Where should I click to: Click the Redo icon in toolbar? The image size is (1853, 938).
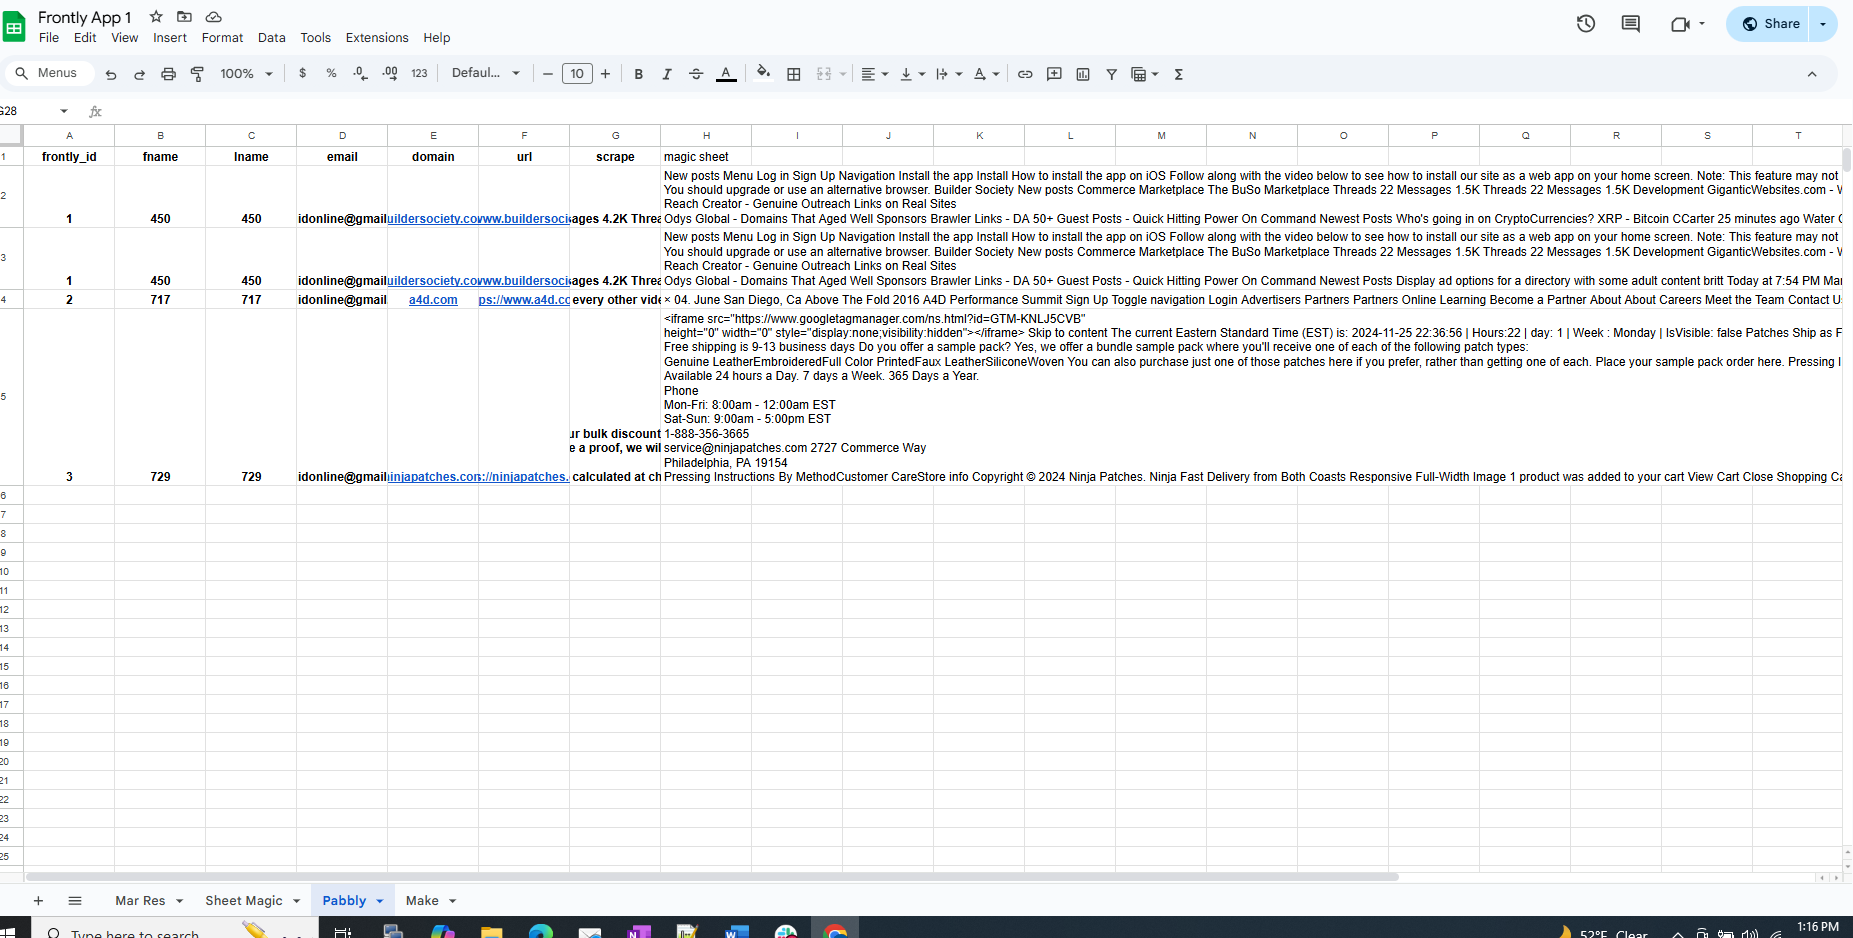(140, 74)
